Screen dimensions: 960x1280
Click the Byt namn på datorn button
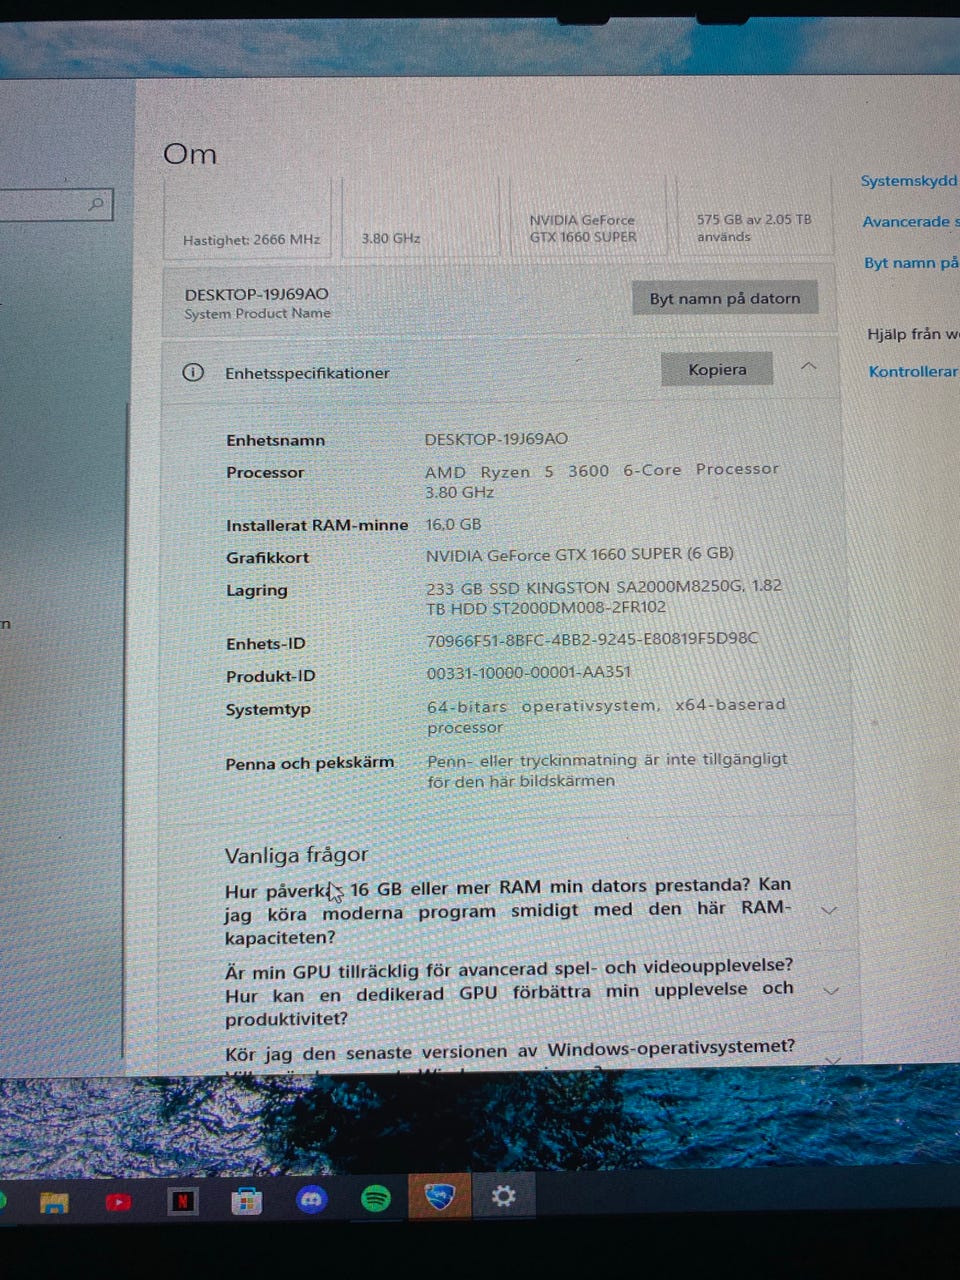pyautogui.click(x=725, y=298)
